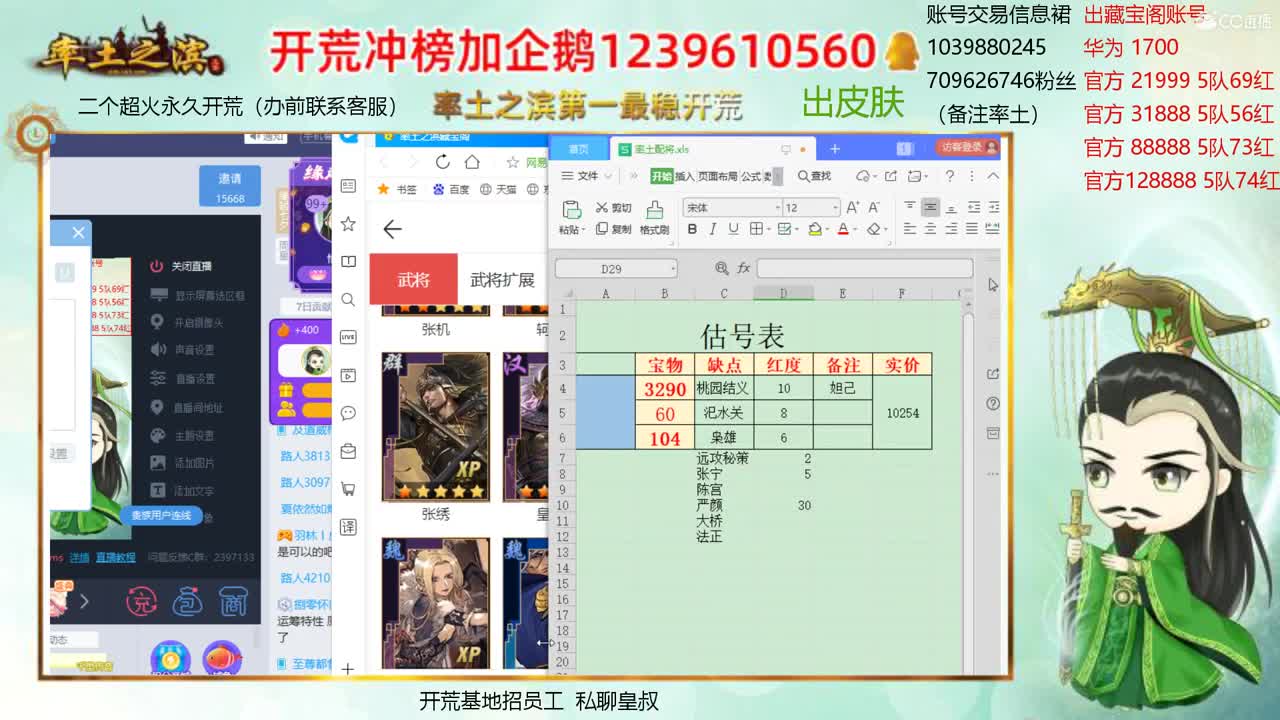Select the red 武将 tab in browser
The image size is (1280, 720).
(413, 279)
